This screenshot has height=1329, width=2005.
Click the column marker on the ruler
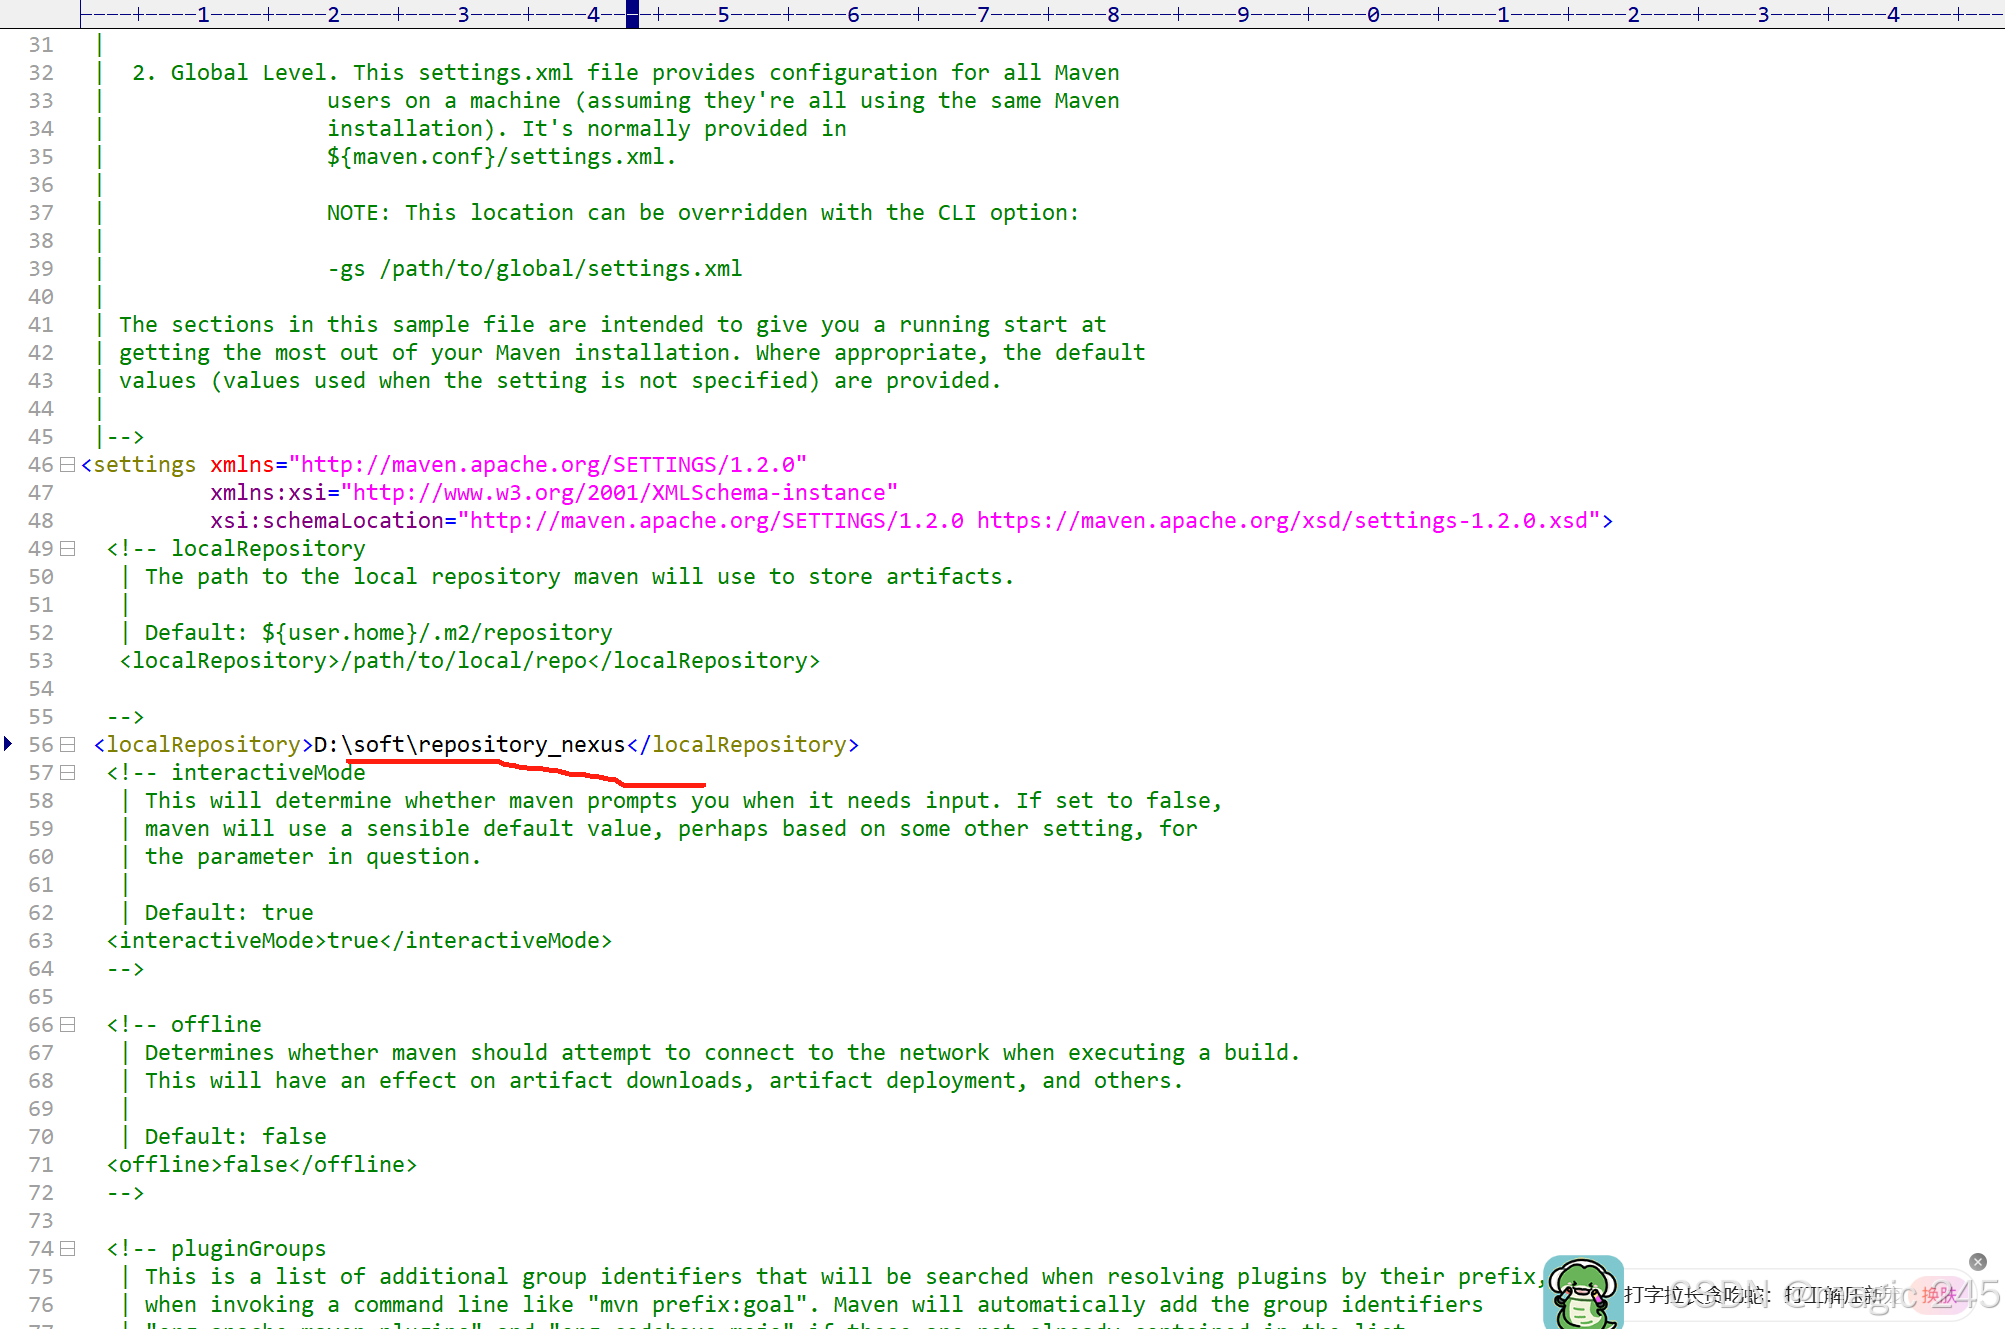[x=632, y=13]
